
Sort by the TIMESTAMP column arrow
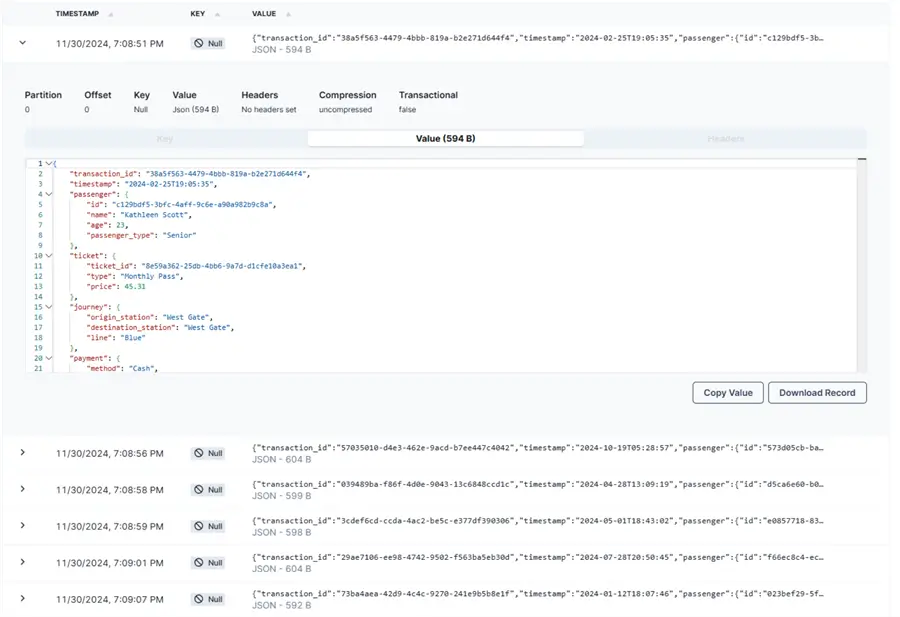click(111, 14)
